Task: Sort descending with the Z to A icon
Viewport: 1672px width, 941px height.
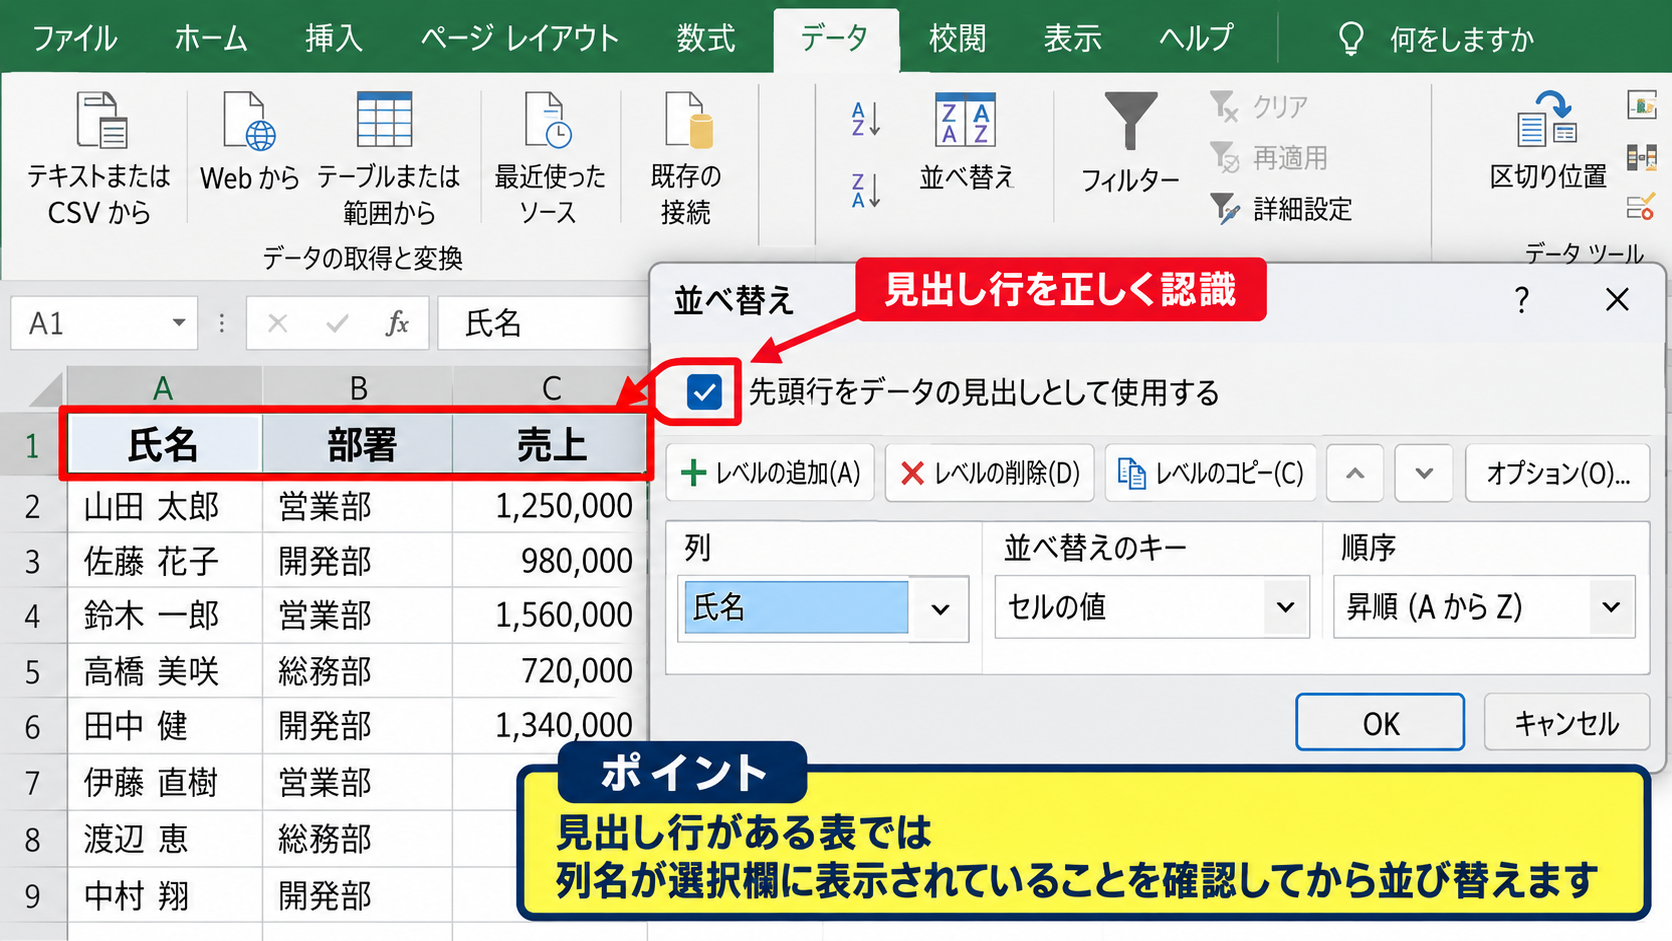Action: (865, 190)
